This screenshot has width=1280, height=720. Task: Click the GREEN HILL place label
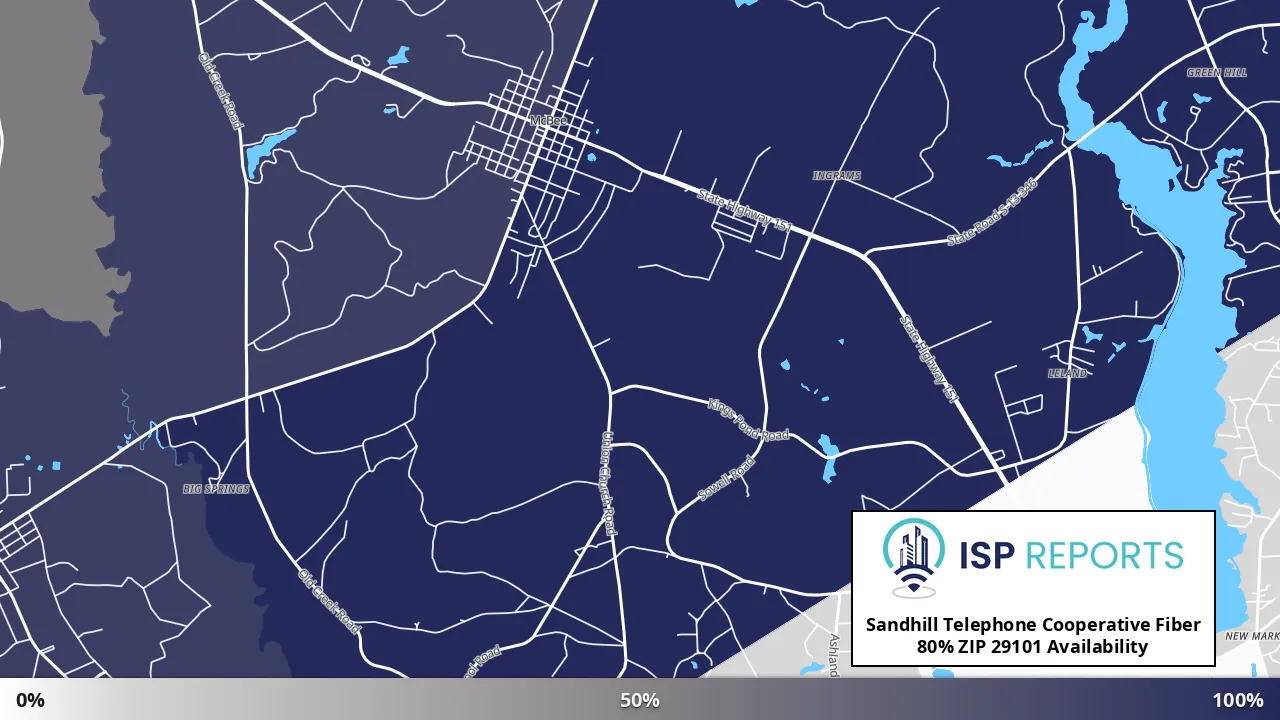(x=1217, y=73)
